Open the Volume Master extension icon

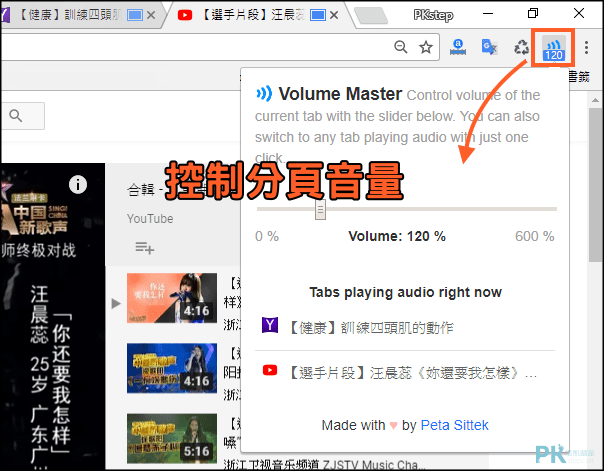click(554, 48)
